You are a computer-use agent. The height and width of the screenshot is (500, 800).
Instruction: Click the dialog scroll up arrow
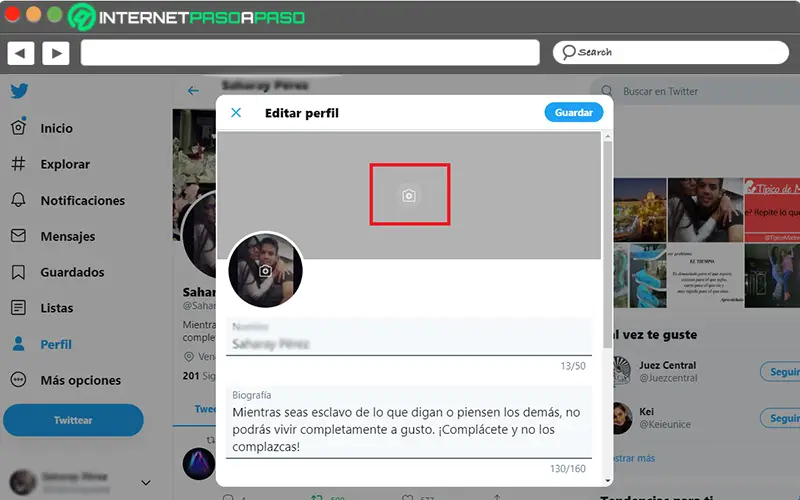pos(607,136)
